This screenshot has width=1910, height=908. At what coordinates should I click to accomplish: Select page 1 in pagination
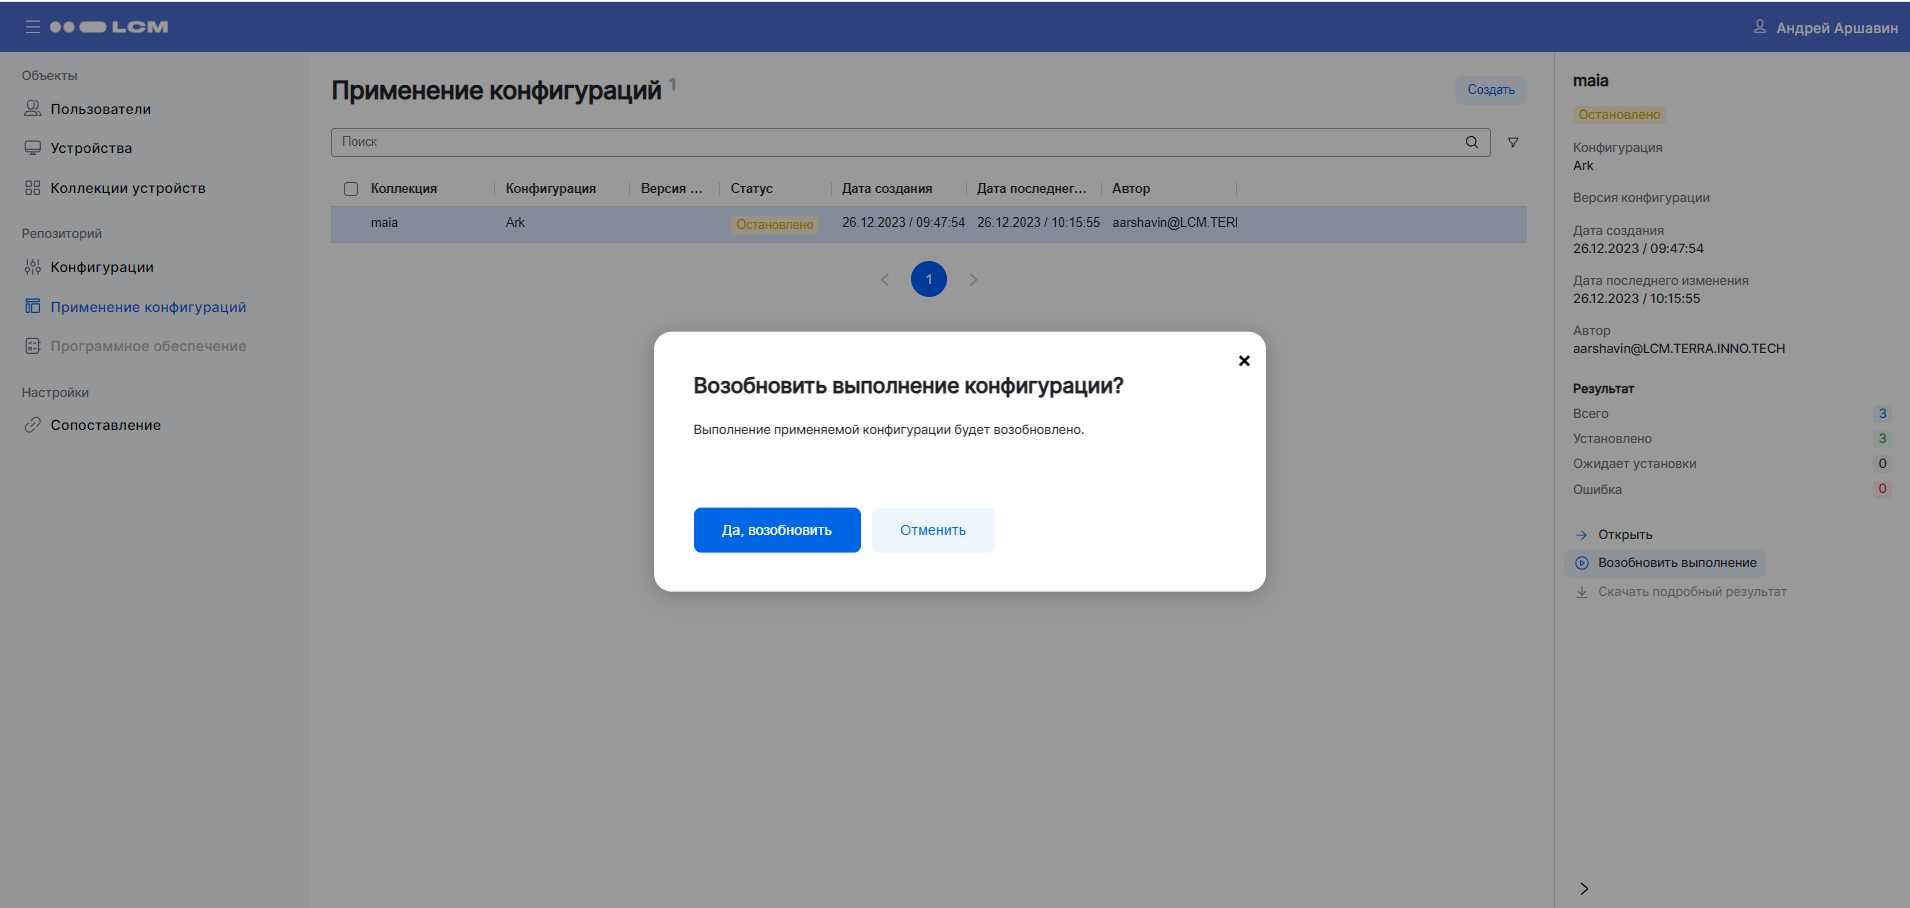click(x=929, y=279)
